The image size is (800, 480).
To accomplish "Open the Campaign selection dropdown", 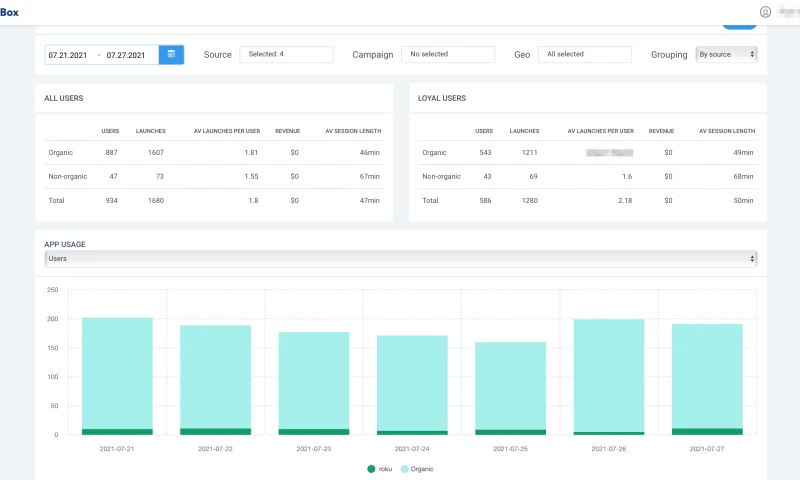I will [x=448, y=54].
